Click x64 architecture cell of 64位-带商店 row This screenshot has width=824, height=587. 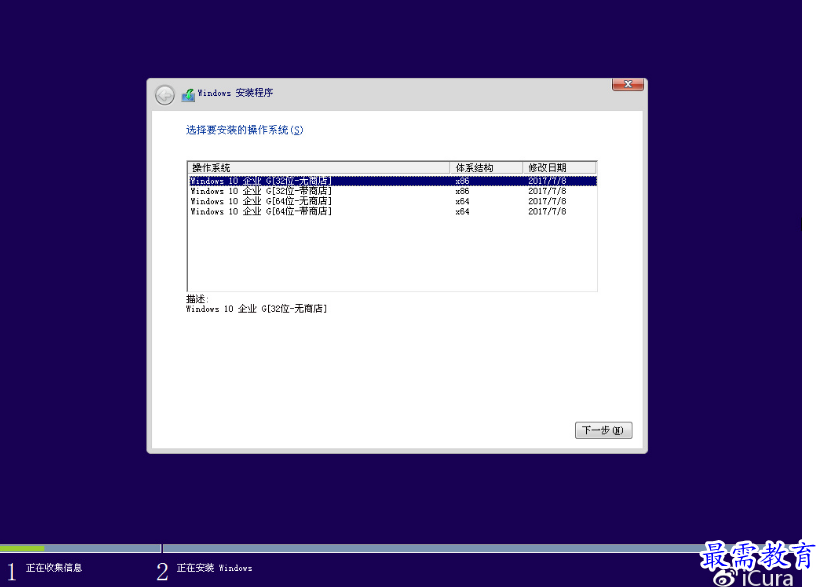point(462,211)
